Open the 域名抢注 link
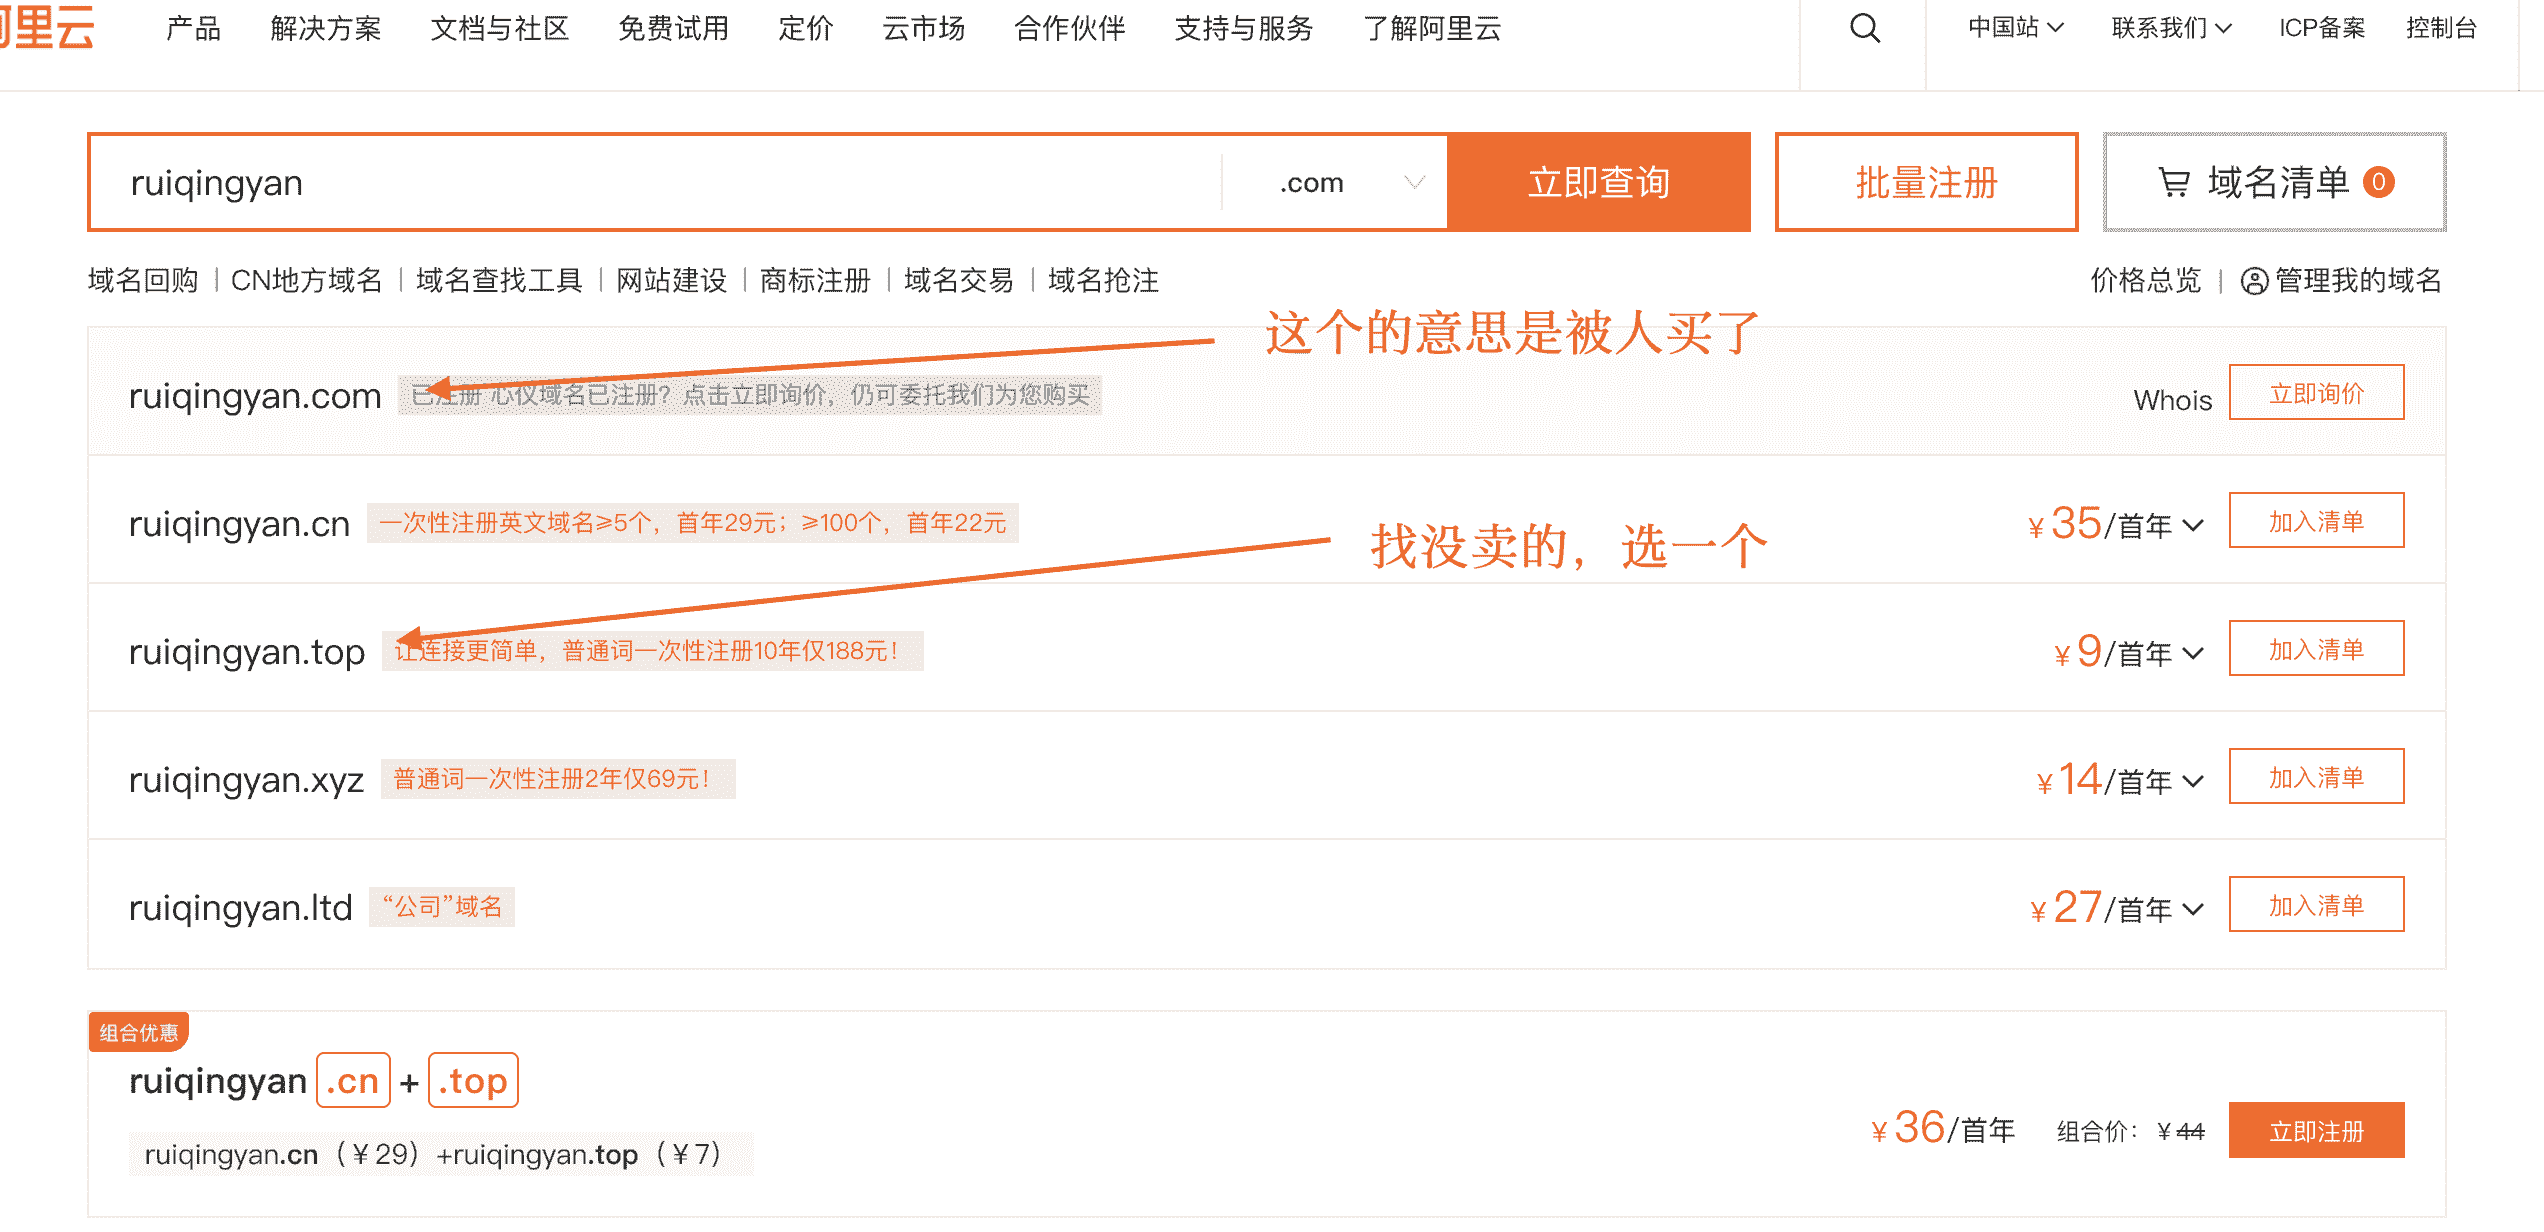 click(1103, 280)
